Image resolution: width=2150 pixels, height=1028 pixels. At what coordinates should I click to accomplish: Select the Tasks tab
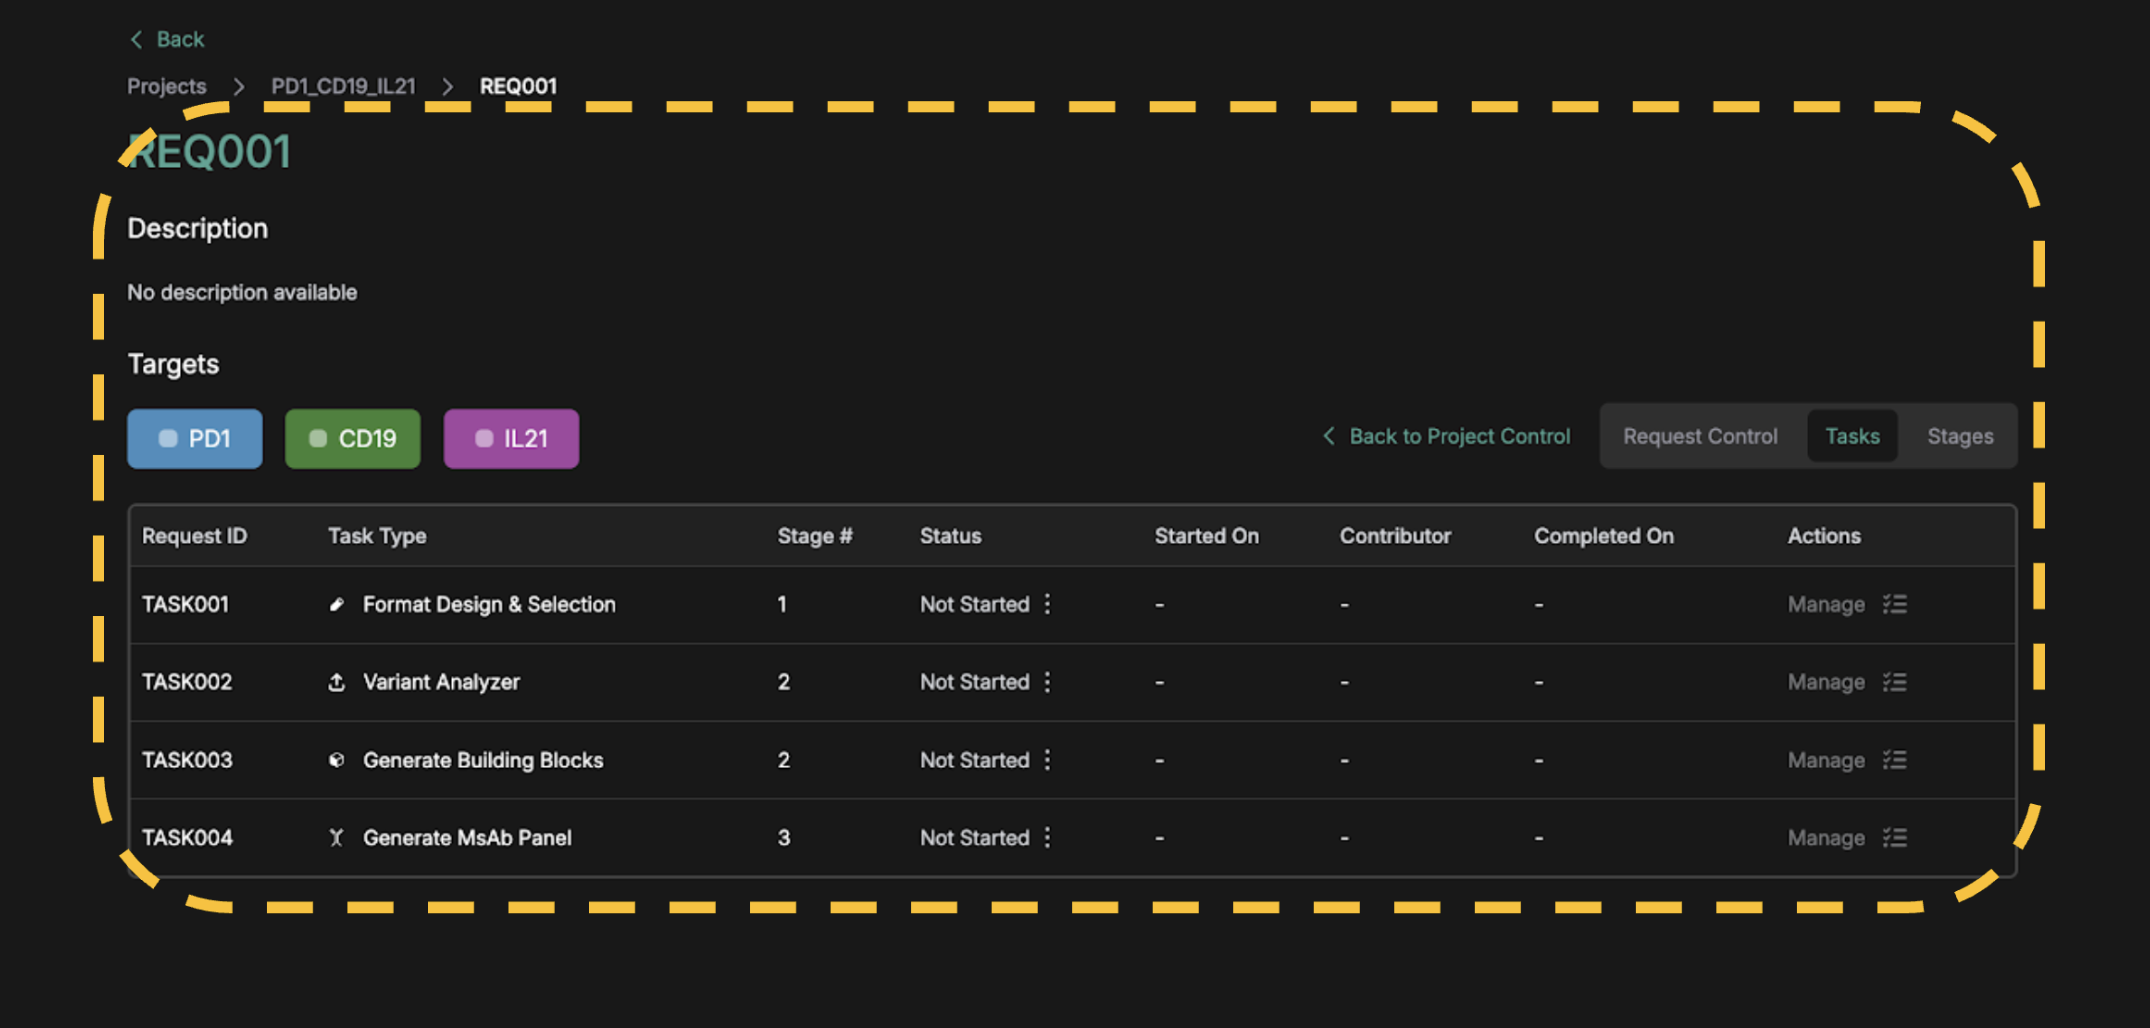point(1852,436)
